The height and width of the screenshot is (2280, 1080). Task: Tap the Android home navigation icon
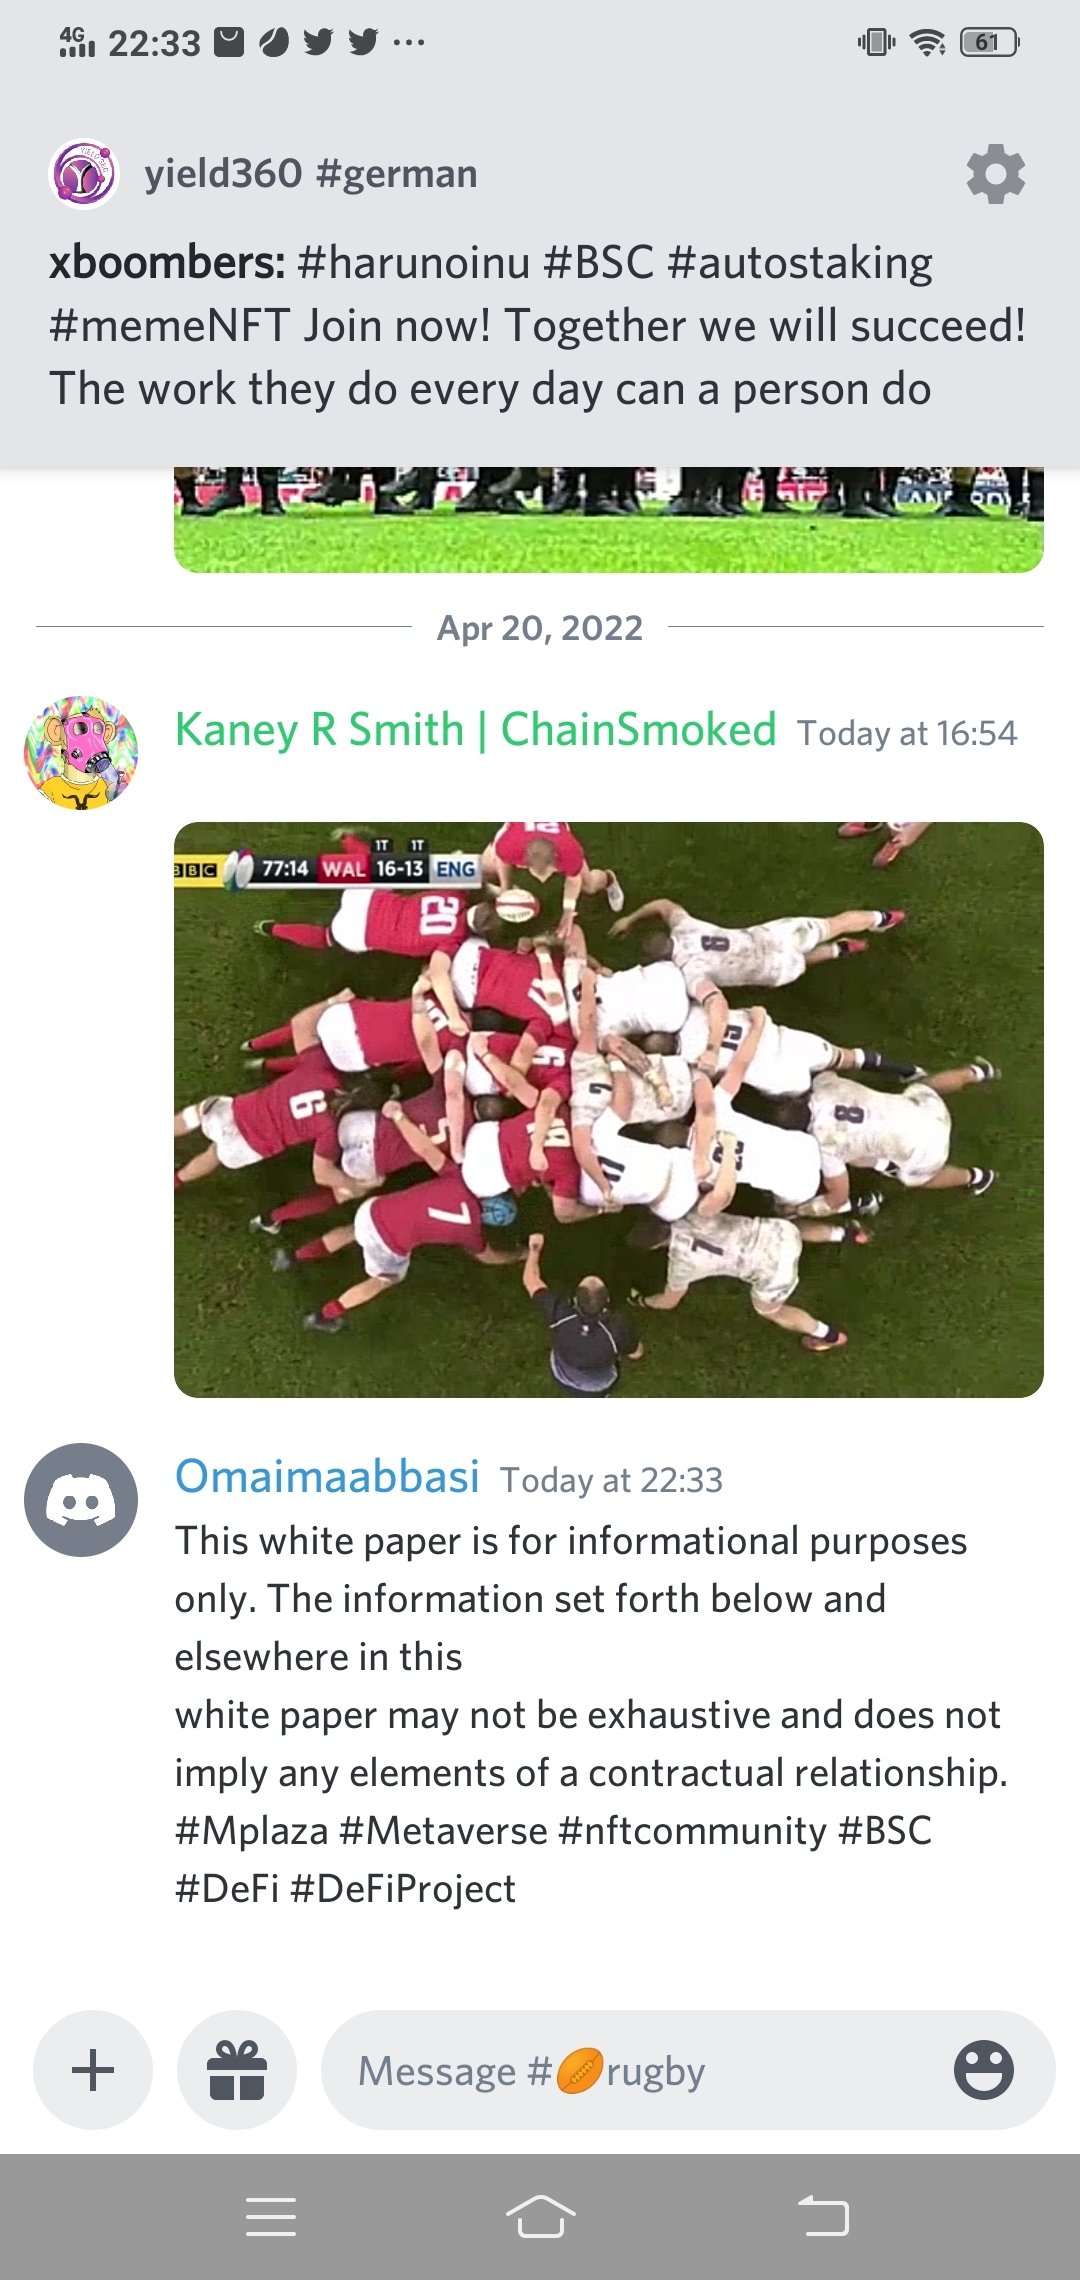pyautogui.click(x=540, y=2217)
